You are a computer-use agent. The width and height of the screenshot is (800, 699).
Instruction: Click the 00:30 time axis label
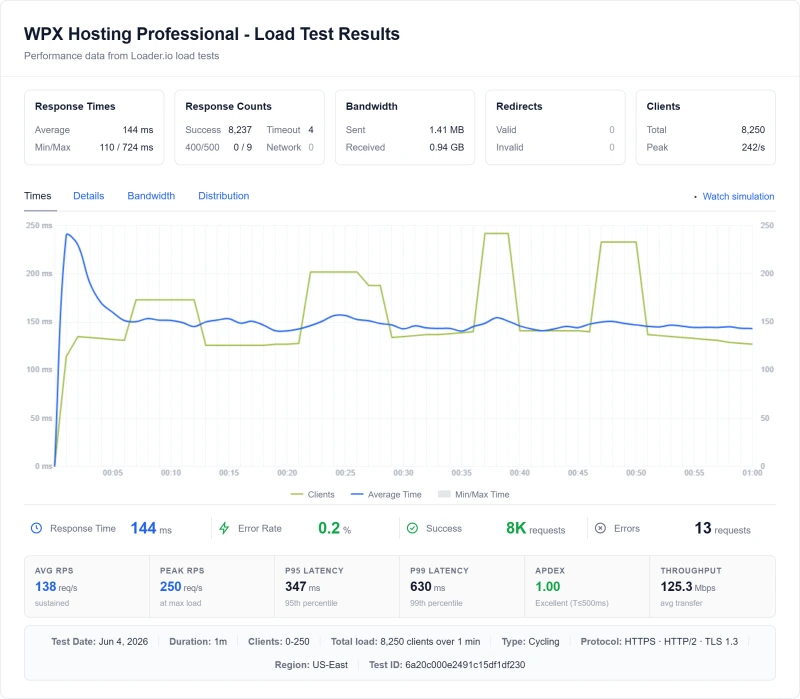point(403,473)
